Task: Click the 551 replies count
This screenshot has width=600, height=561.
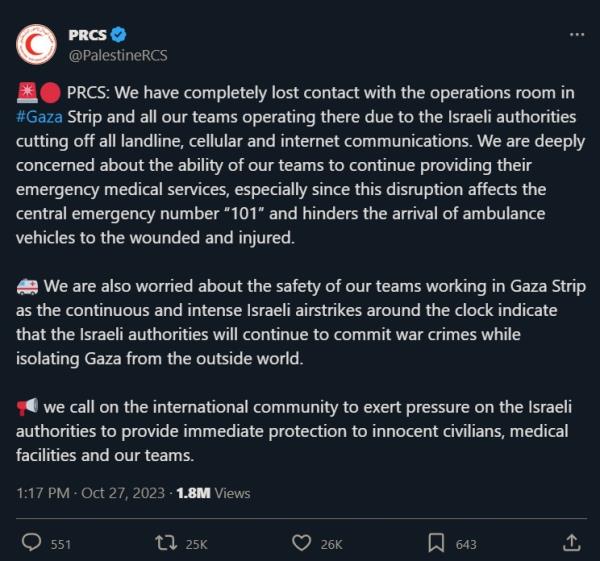Action: point(61,544)
